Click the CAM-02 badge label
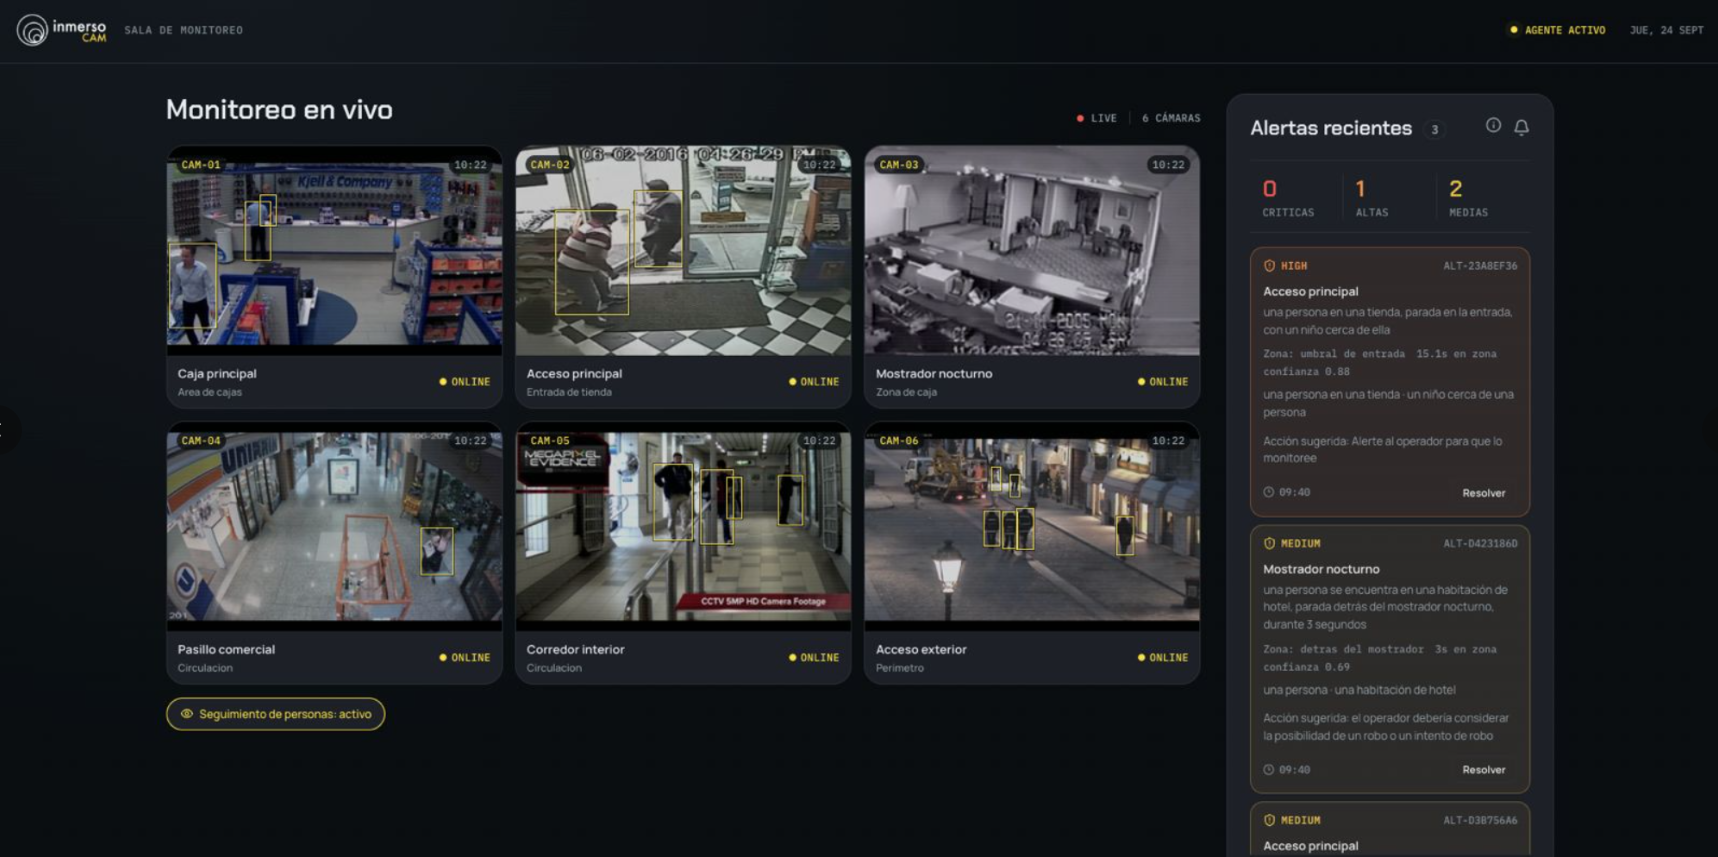Screen dimensions: 1718x857 pyautogui.click(x=550, y=165)
